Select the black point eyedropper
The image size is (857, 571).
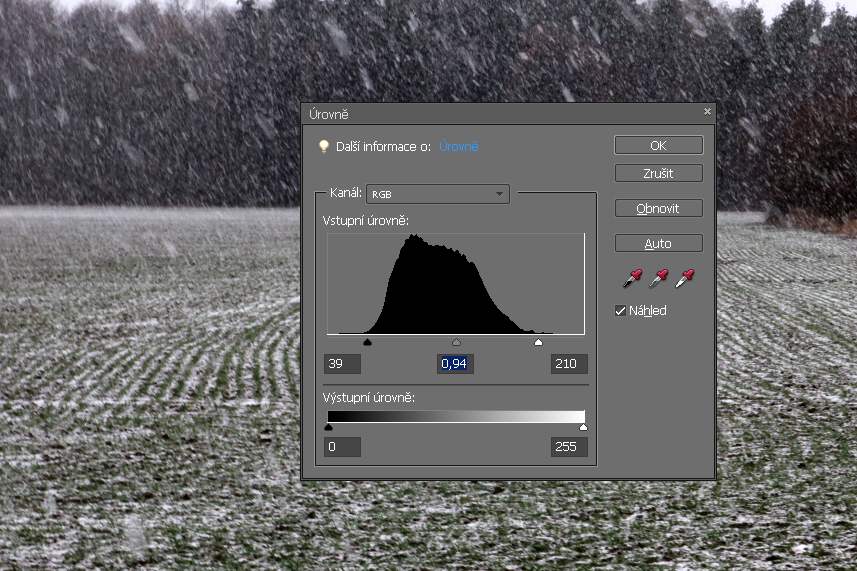tap(632, 278)
